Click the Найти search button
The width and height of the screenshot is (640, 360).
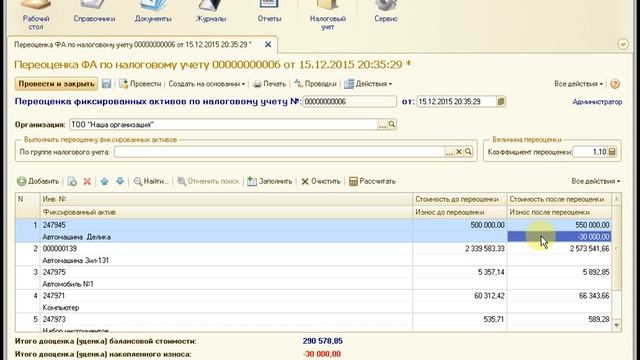point(151,181)
